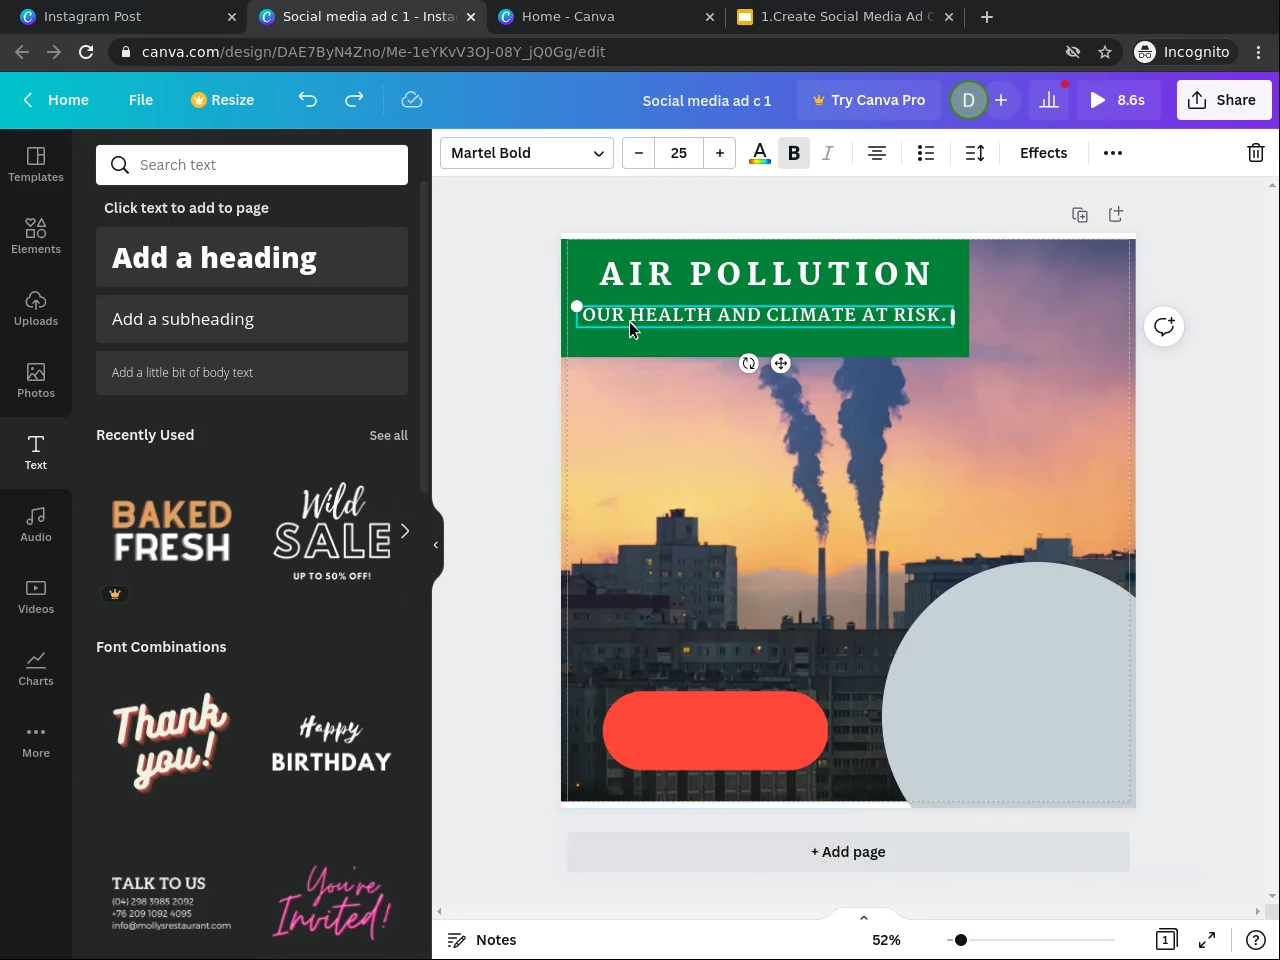The height and width of the screenshot is (960, 1280).
Task: Open the Photos panel
Action: [x=36, y=380]
